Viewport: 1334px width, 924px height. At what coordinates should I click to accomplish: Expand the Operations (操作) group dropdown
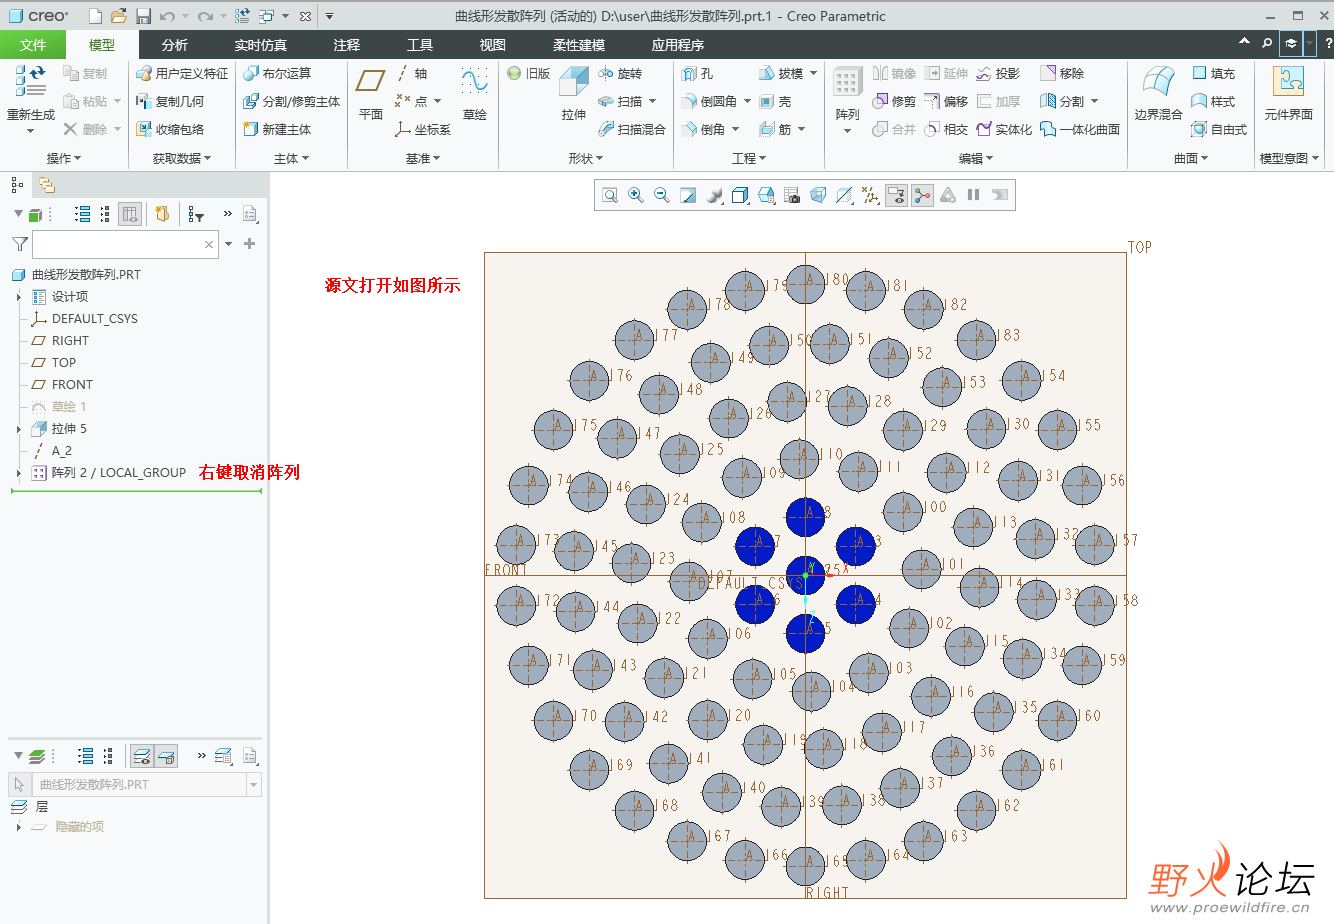coord(64,158)
